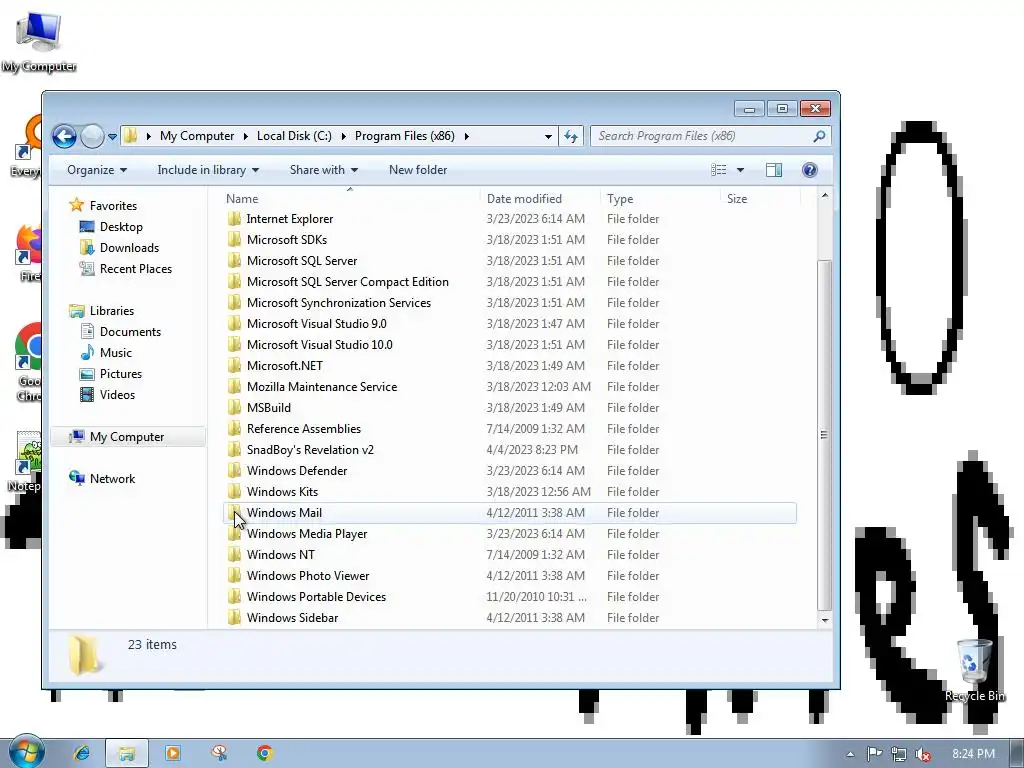Change view using the views icon
This screenshot has width=1024, height=768.
(718, 170)
